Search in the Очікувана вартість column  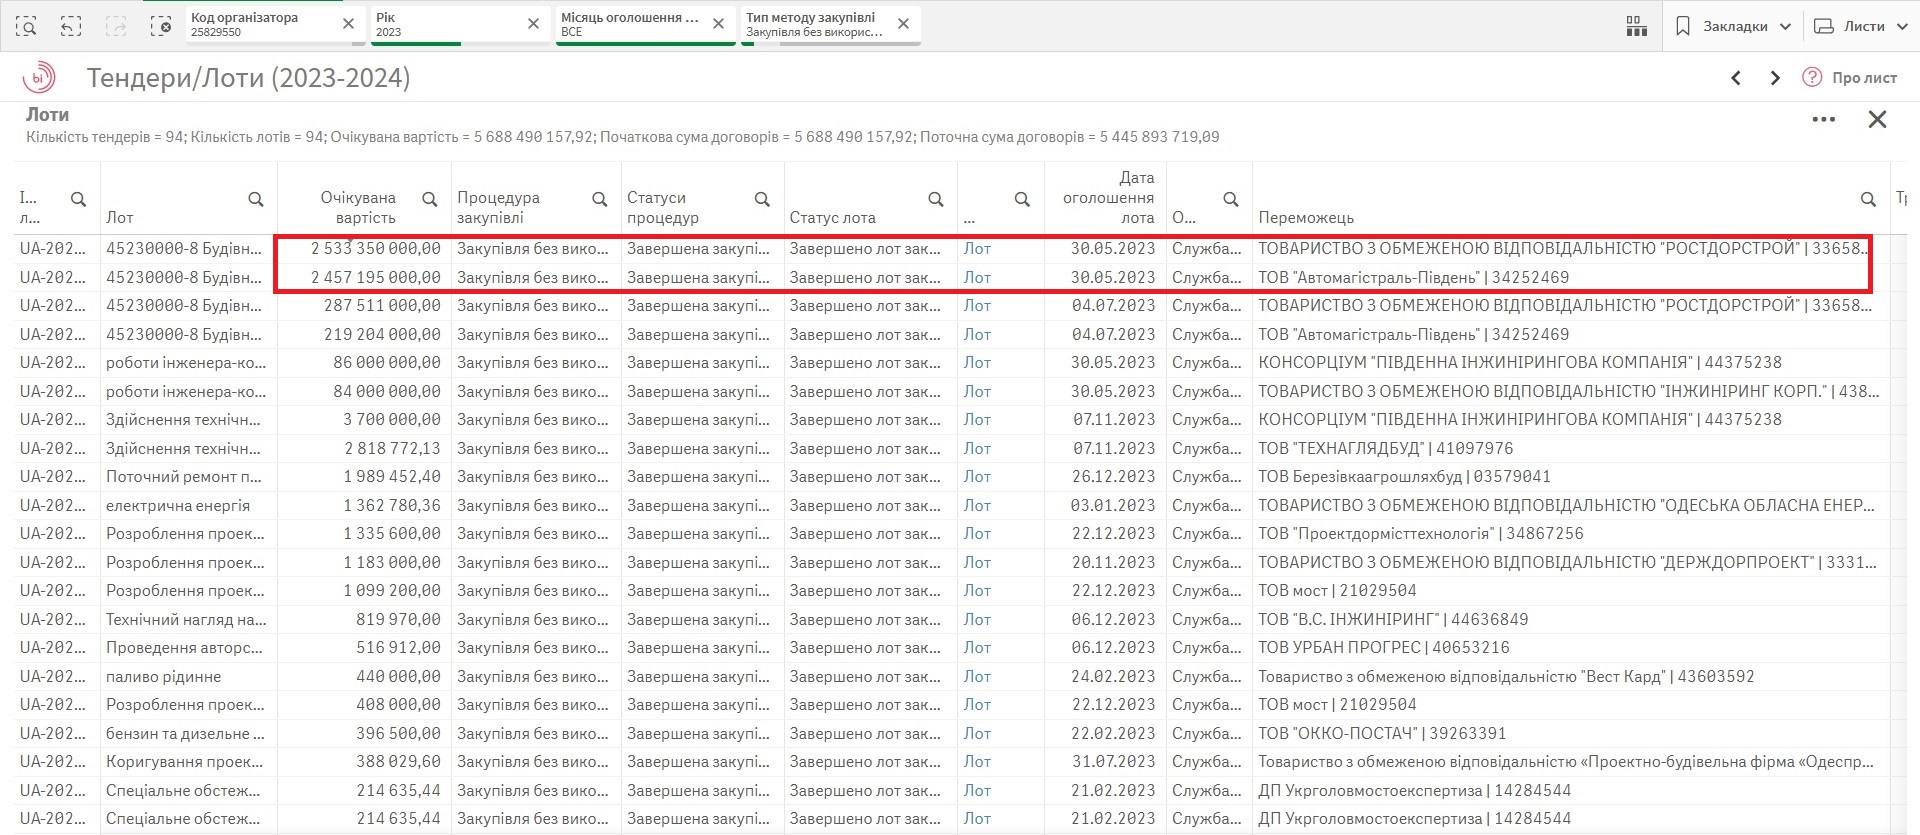430,199
